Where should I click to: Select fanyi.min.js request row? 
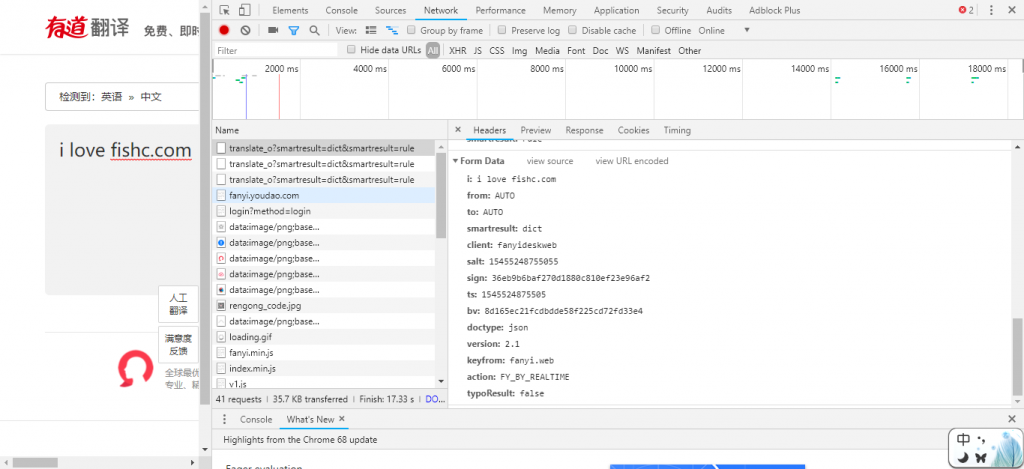324,353
